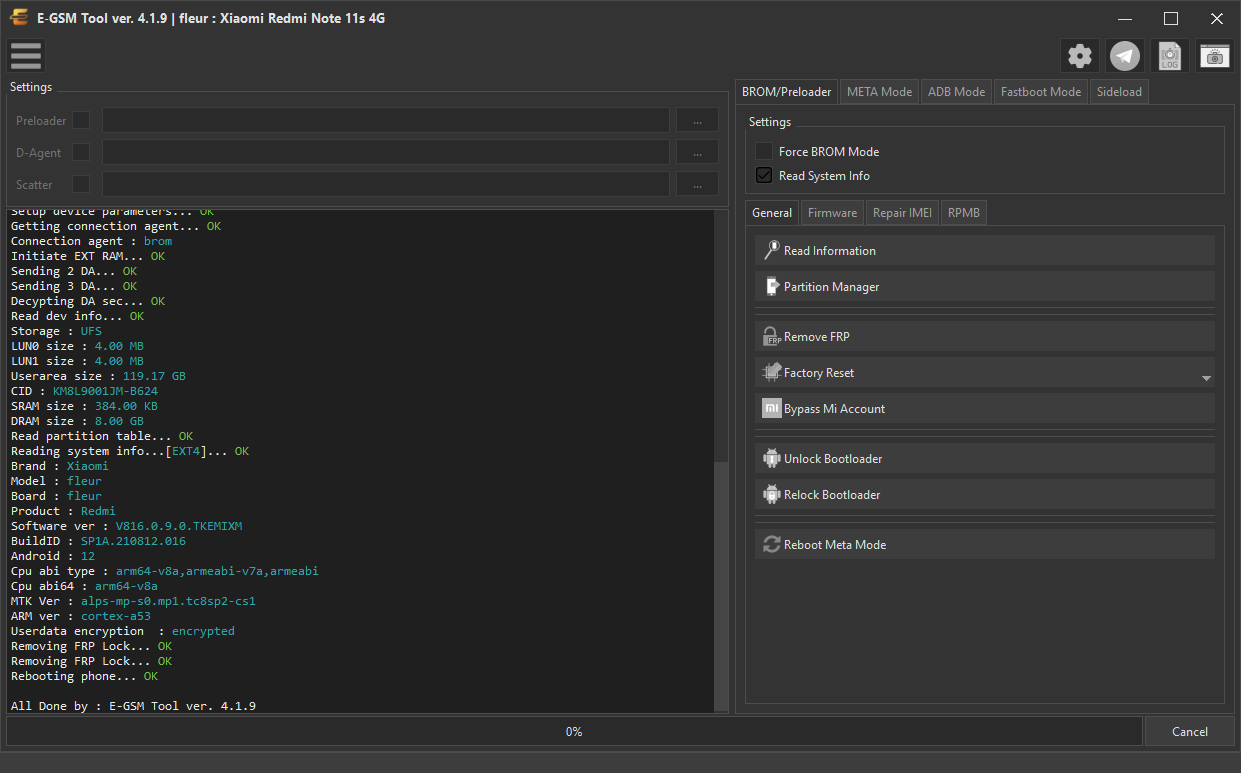Click the Partition Manager button
Viewport: 1241px width, 773px height.
coord(985,287)
